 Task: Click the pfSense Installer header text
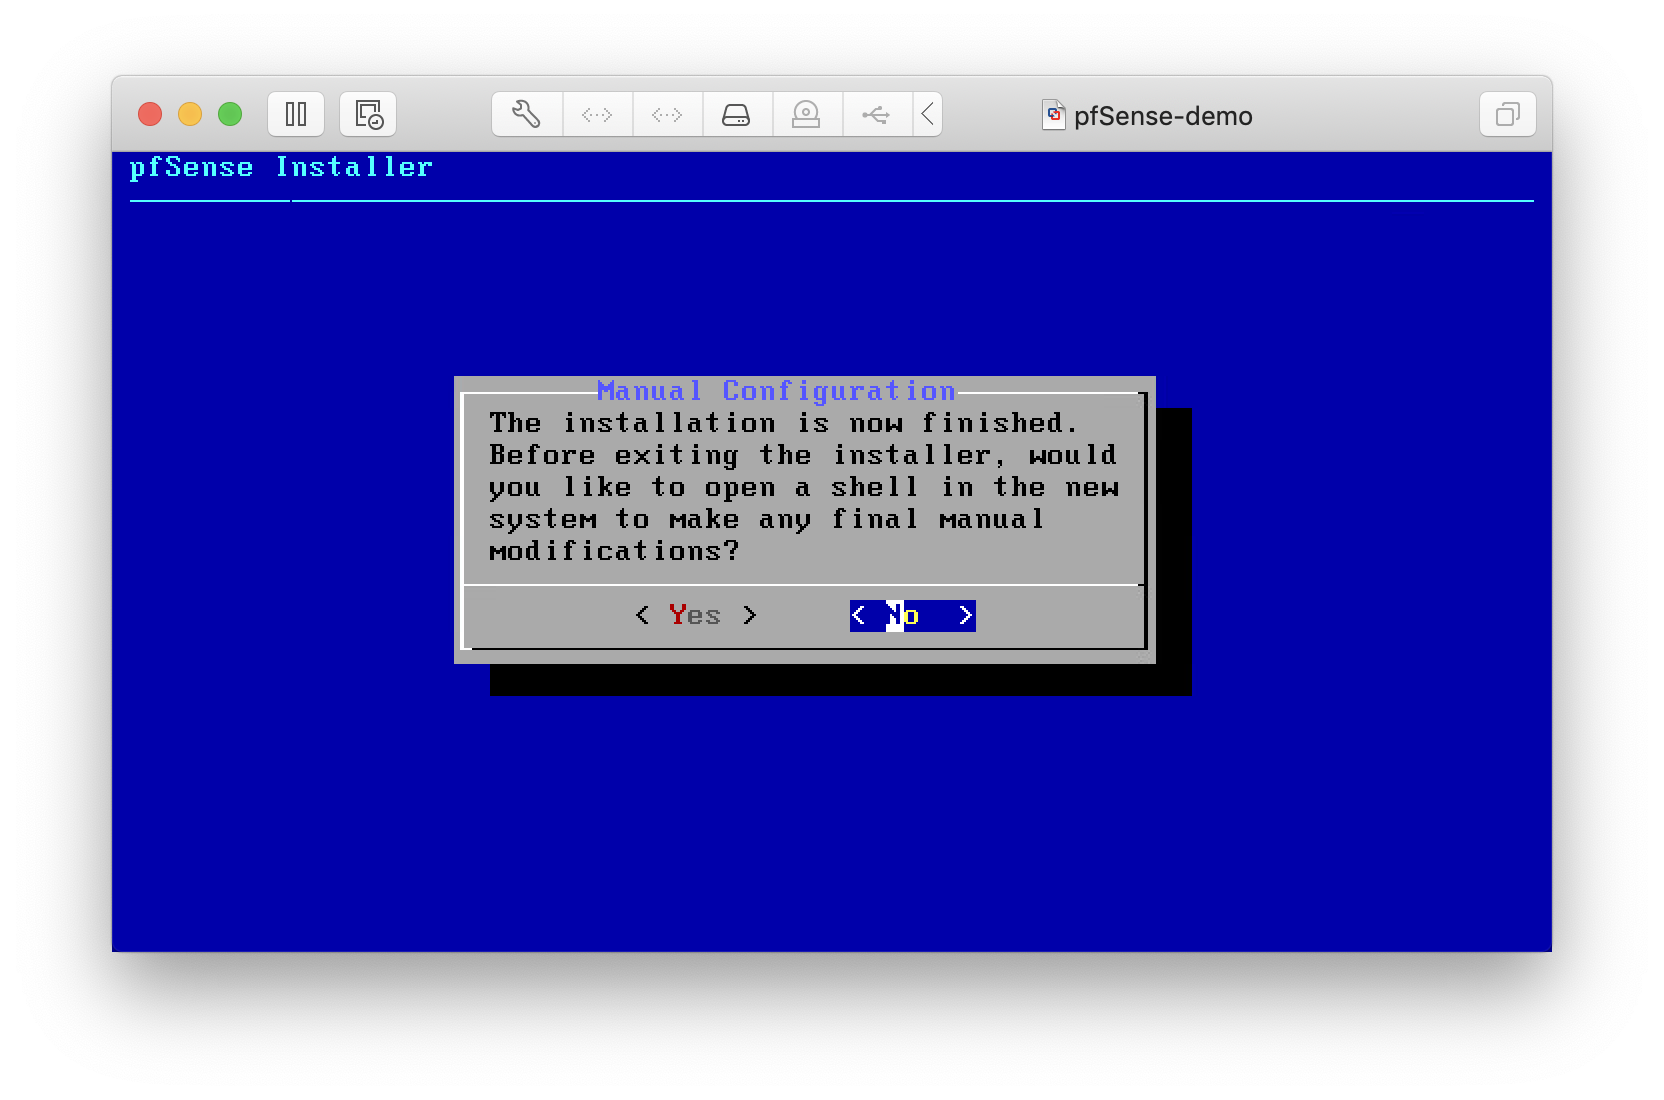[281, 167]
